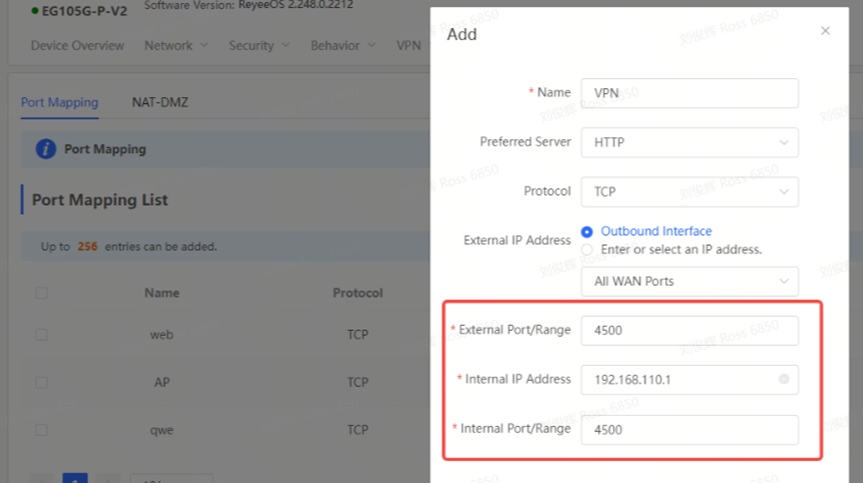This screenshot has height=483, width=863.
Task: Click the Preferred Server dropdown arrow
Action: [783, 142]
